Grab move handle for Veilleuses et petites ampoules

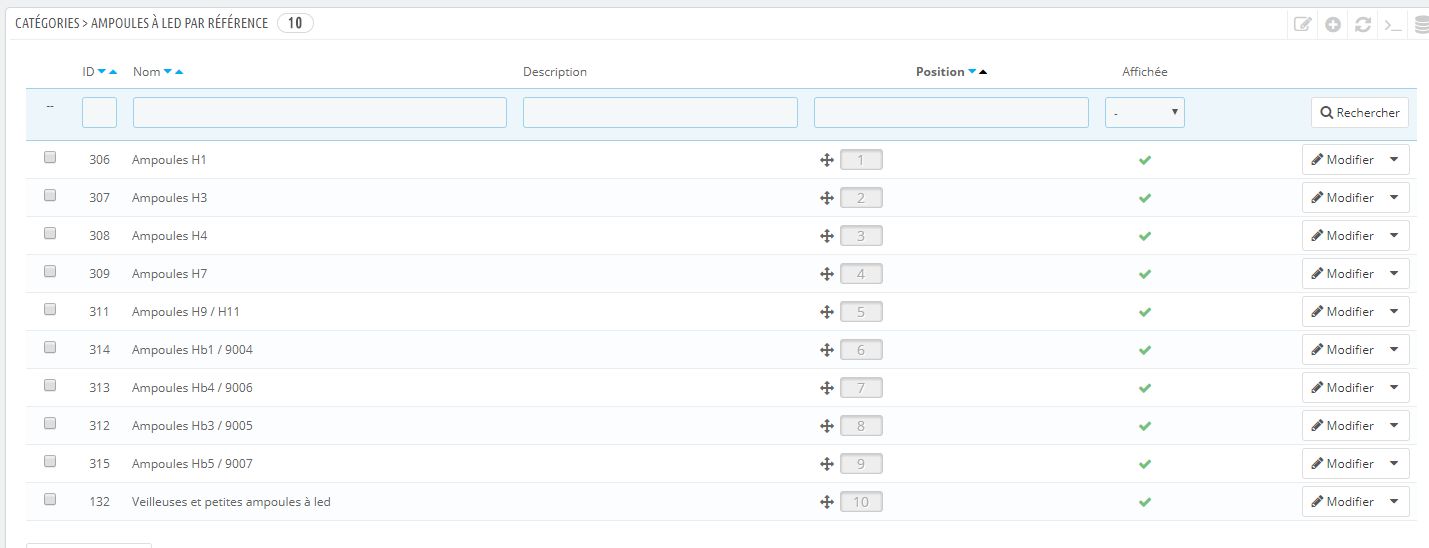tap(827, 502)
